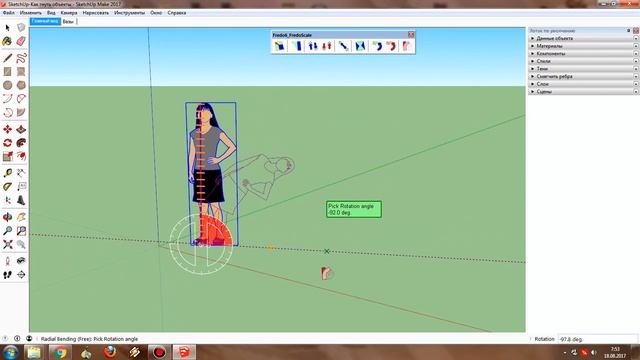Activate the Pan hand tool
This screenshot has width=640, height=360.
pyautogui.click(x=21, y=217)
